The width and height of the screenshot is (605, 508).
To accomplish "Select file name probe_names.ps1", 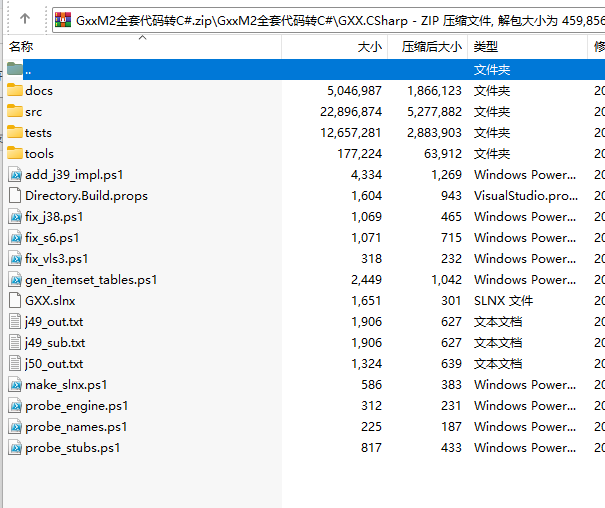I will tap(76, 427).
